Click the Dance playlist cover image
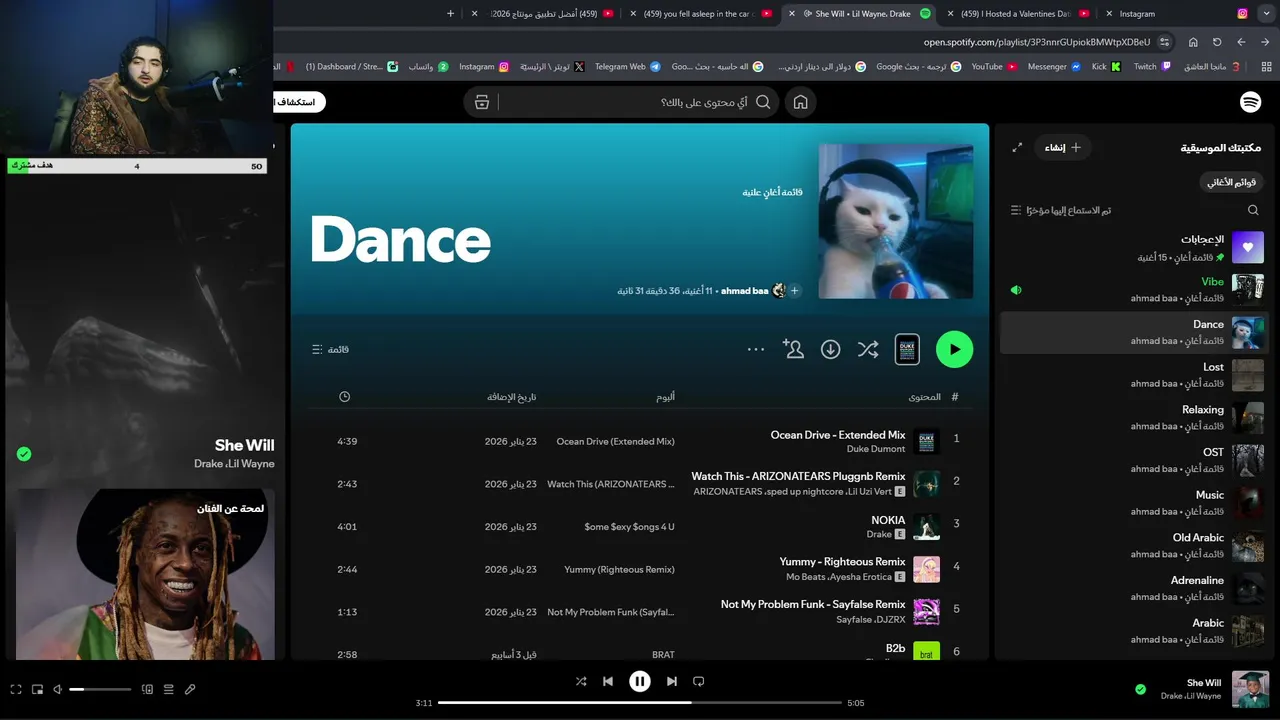 [896, 221]
